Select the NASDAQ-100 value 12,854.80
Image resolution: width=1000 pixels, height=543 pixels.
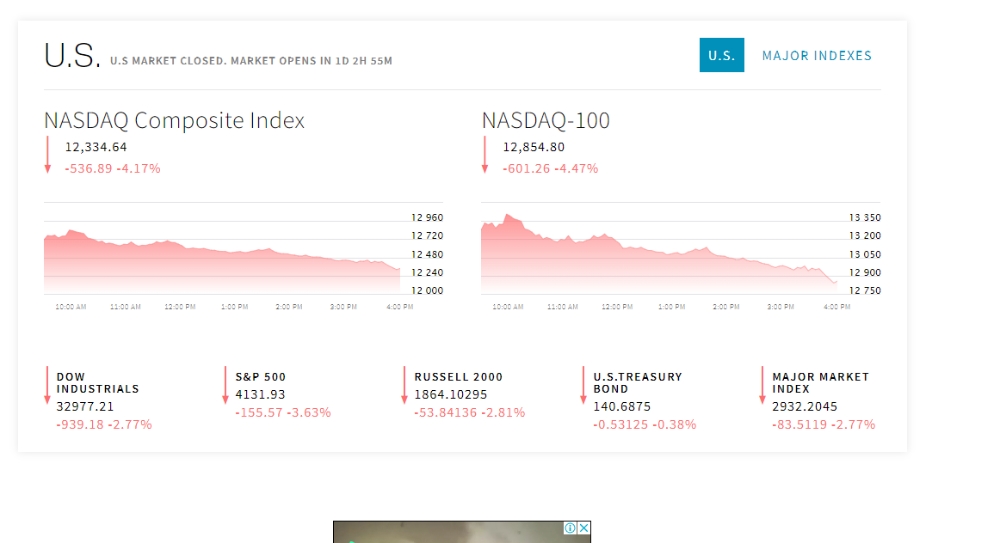pos(534,147)
